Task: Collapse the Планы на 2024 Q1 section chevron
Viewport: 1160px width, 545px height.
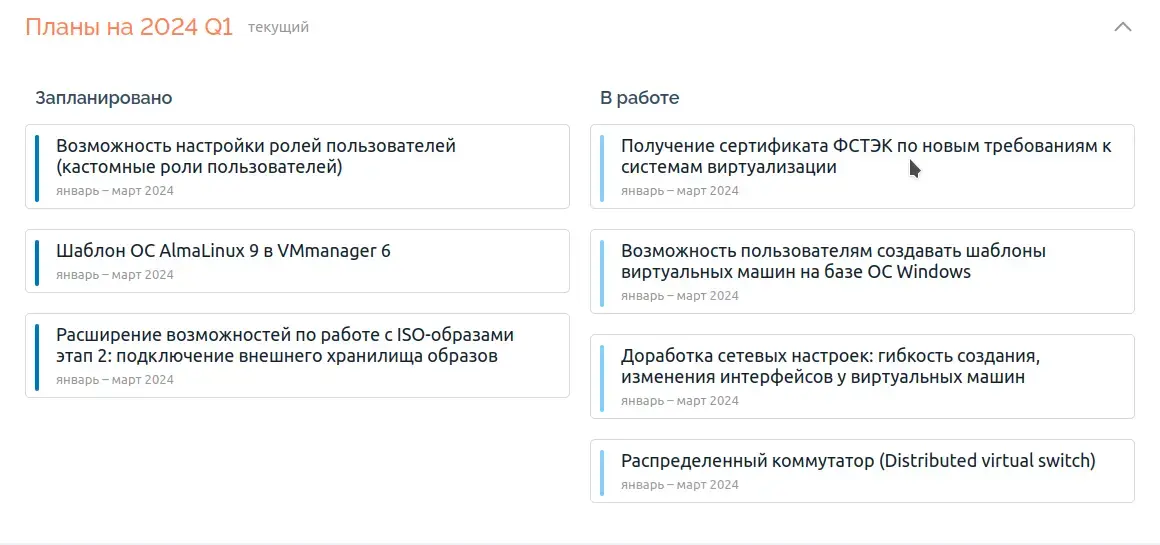Action: pyautogui.click(x=1122, y=27)
